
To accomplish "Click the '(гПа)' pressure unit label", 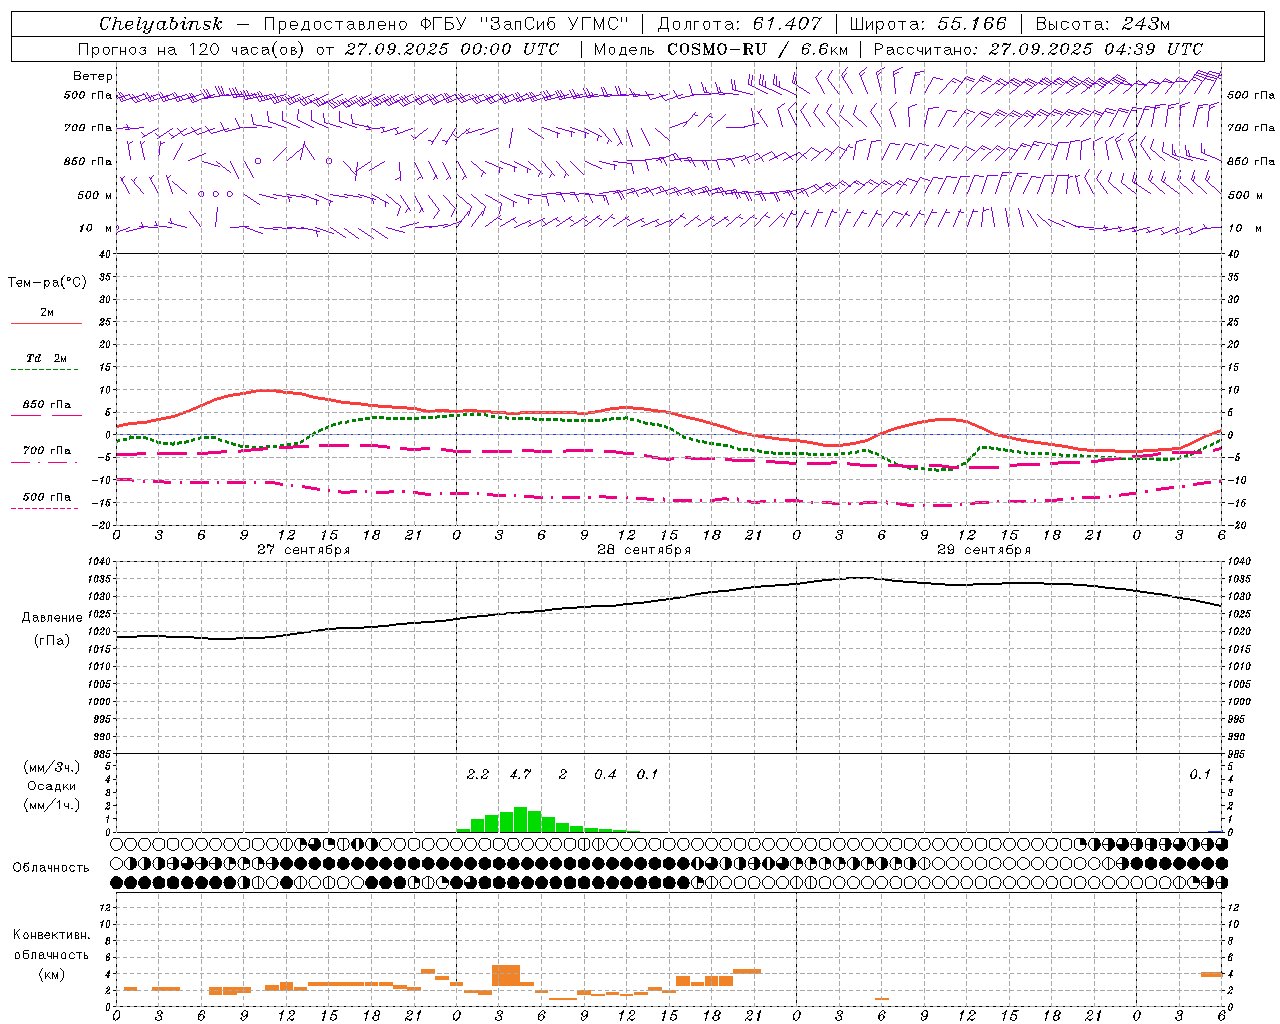I will 52,641.
